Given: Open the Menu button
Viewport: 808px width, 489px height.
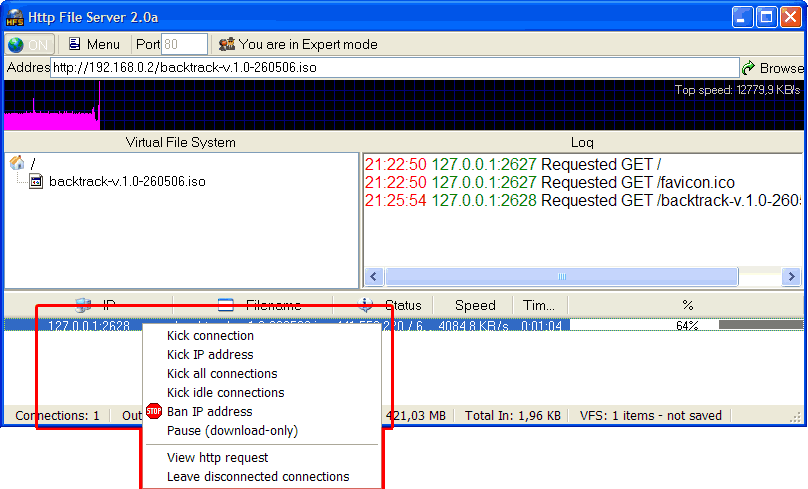Looking at the screenshot, I should (94, 44).
